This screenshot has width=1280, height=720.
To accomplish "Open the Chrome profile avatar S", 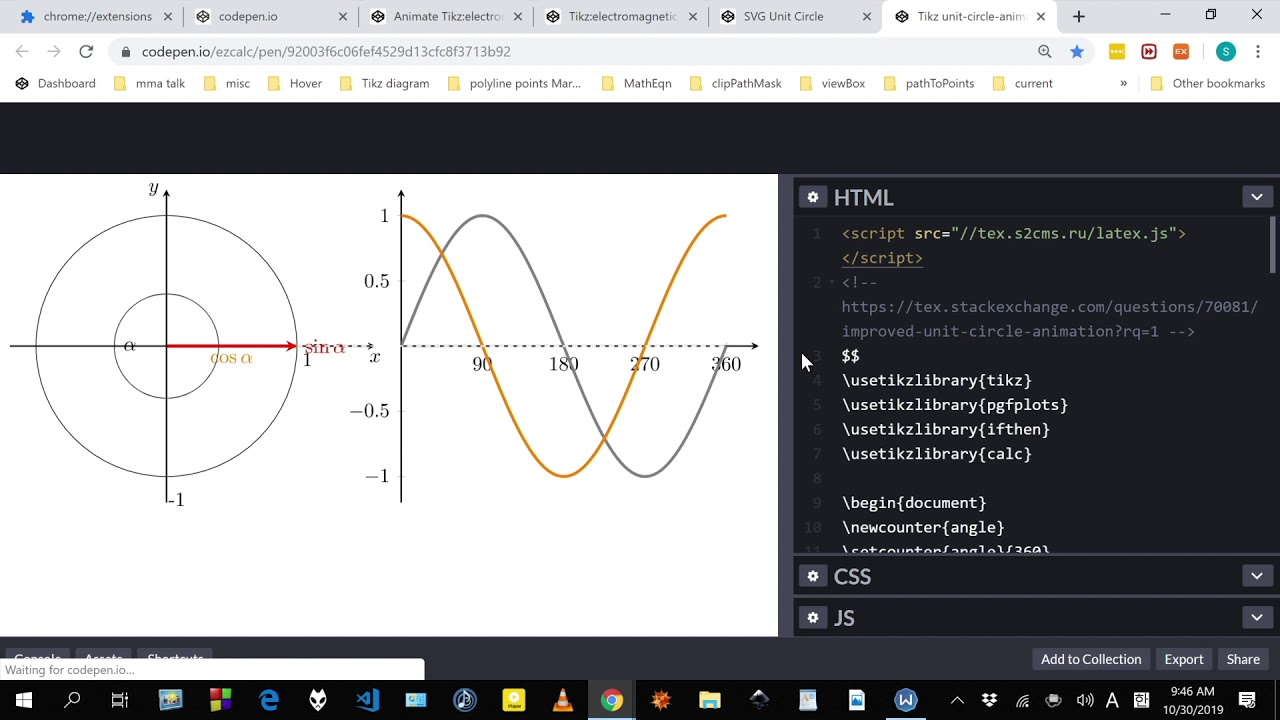I will [x=1225, y=51].
